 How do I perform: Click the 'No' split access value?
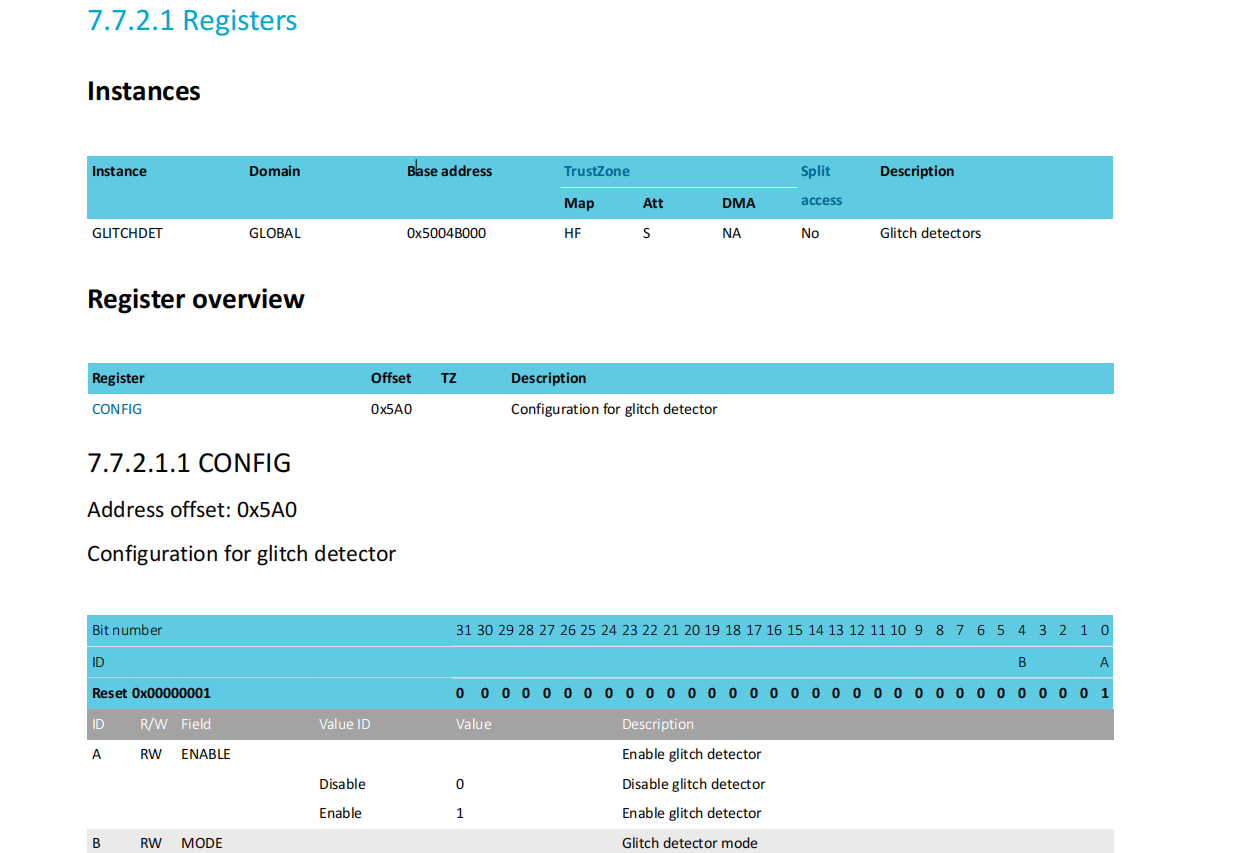(x=810, y=233)
